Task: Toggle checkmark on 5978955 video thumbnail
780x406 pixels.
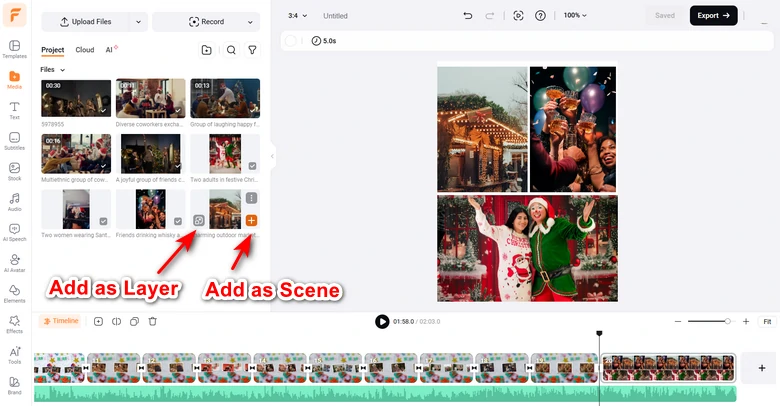Action: pyautogui.click(x=103, y=110)
